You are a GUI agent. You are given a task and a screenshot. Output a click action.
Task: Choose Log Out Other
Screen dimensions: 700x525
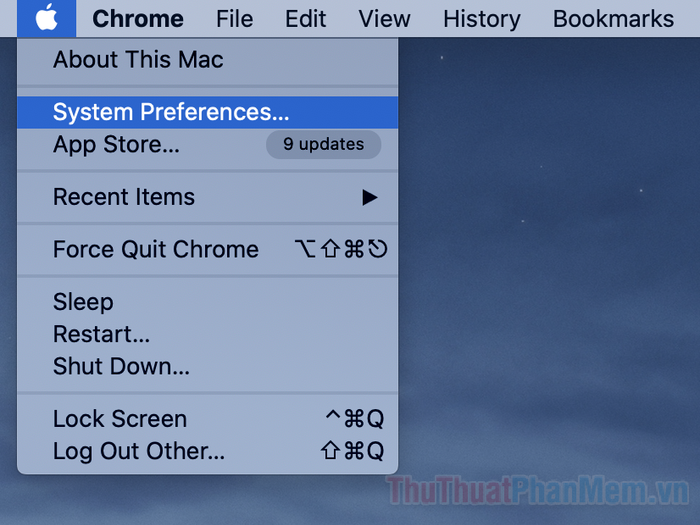(x=139, y=451)
